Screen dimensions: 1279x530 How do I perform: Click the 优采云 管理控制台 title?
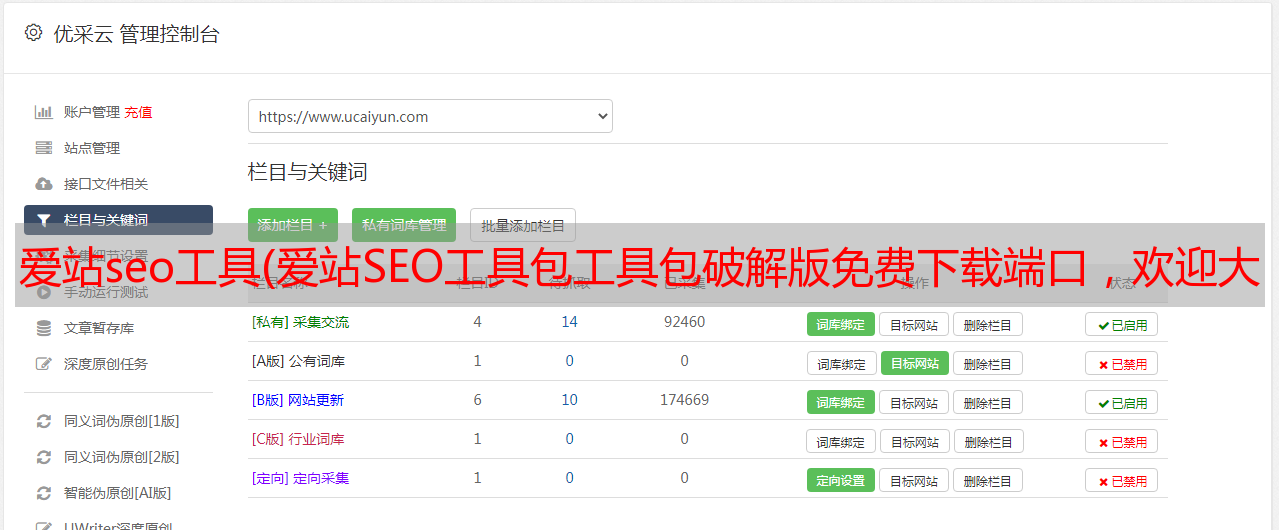[136, 34]
